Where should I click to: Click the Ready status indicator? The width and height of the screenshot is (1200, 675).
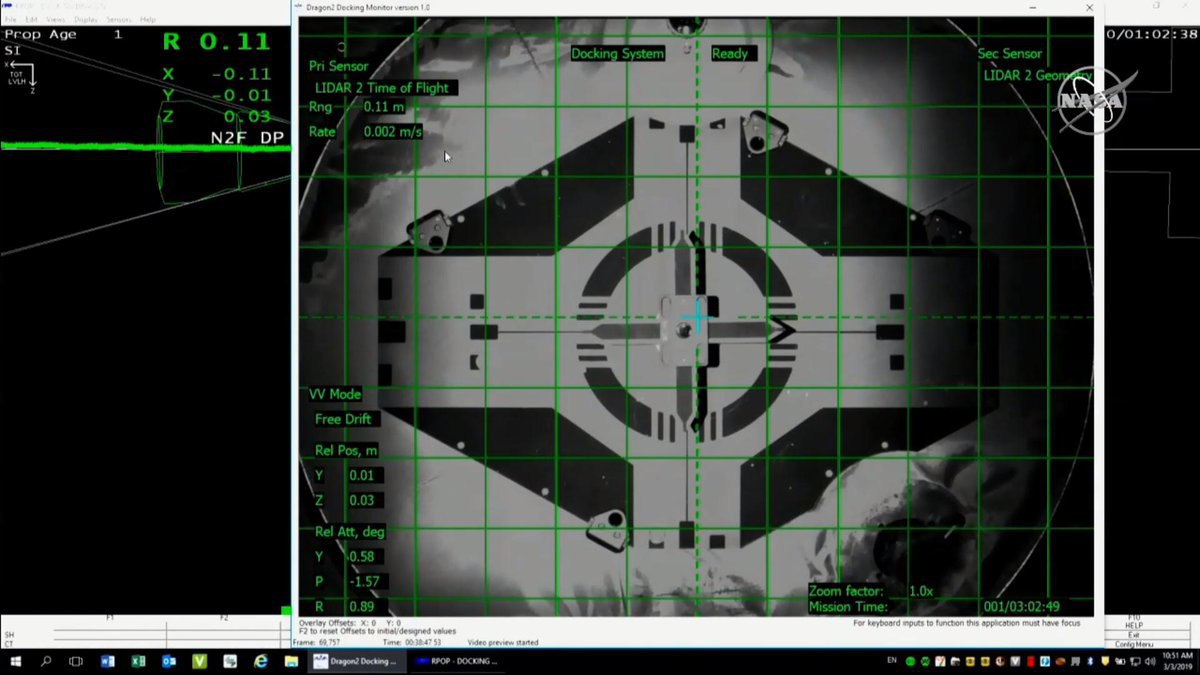click(x=733, y=54)
